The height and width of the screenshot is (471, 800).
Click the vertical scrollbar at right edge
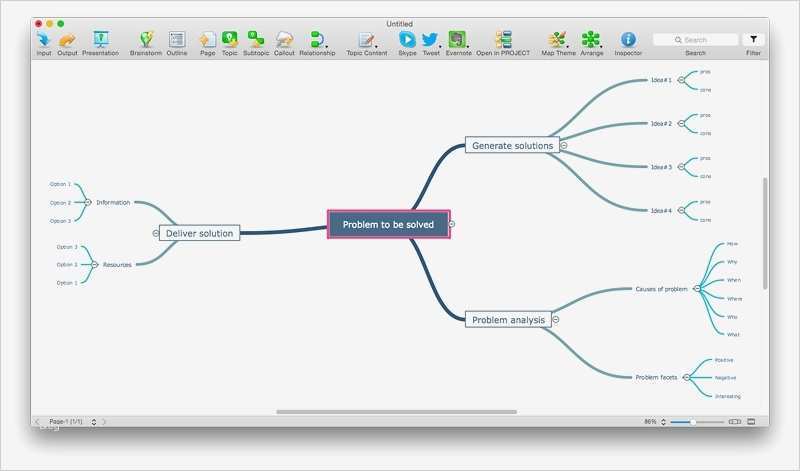765,233
